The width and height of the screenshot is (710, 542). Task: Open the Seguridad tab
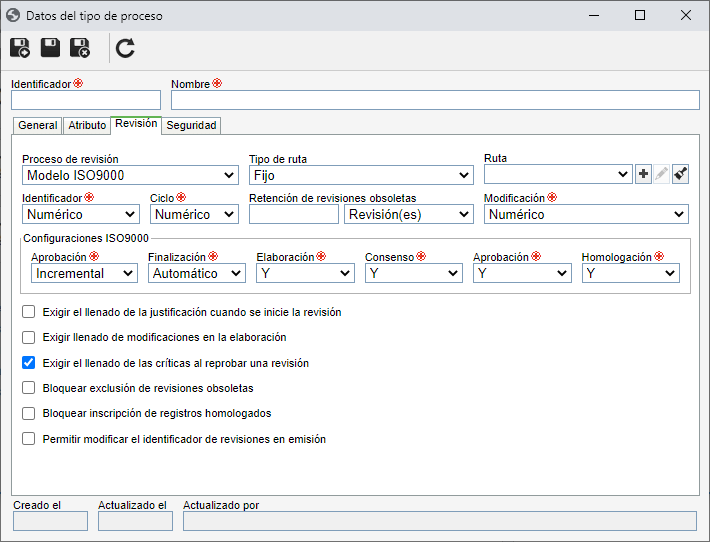coord(191,125)
